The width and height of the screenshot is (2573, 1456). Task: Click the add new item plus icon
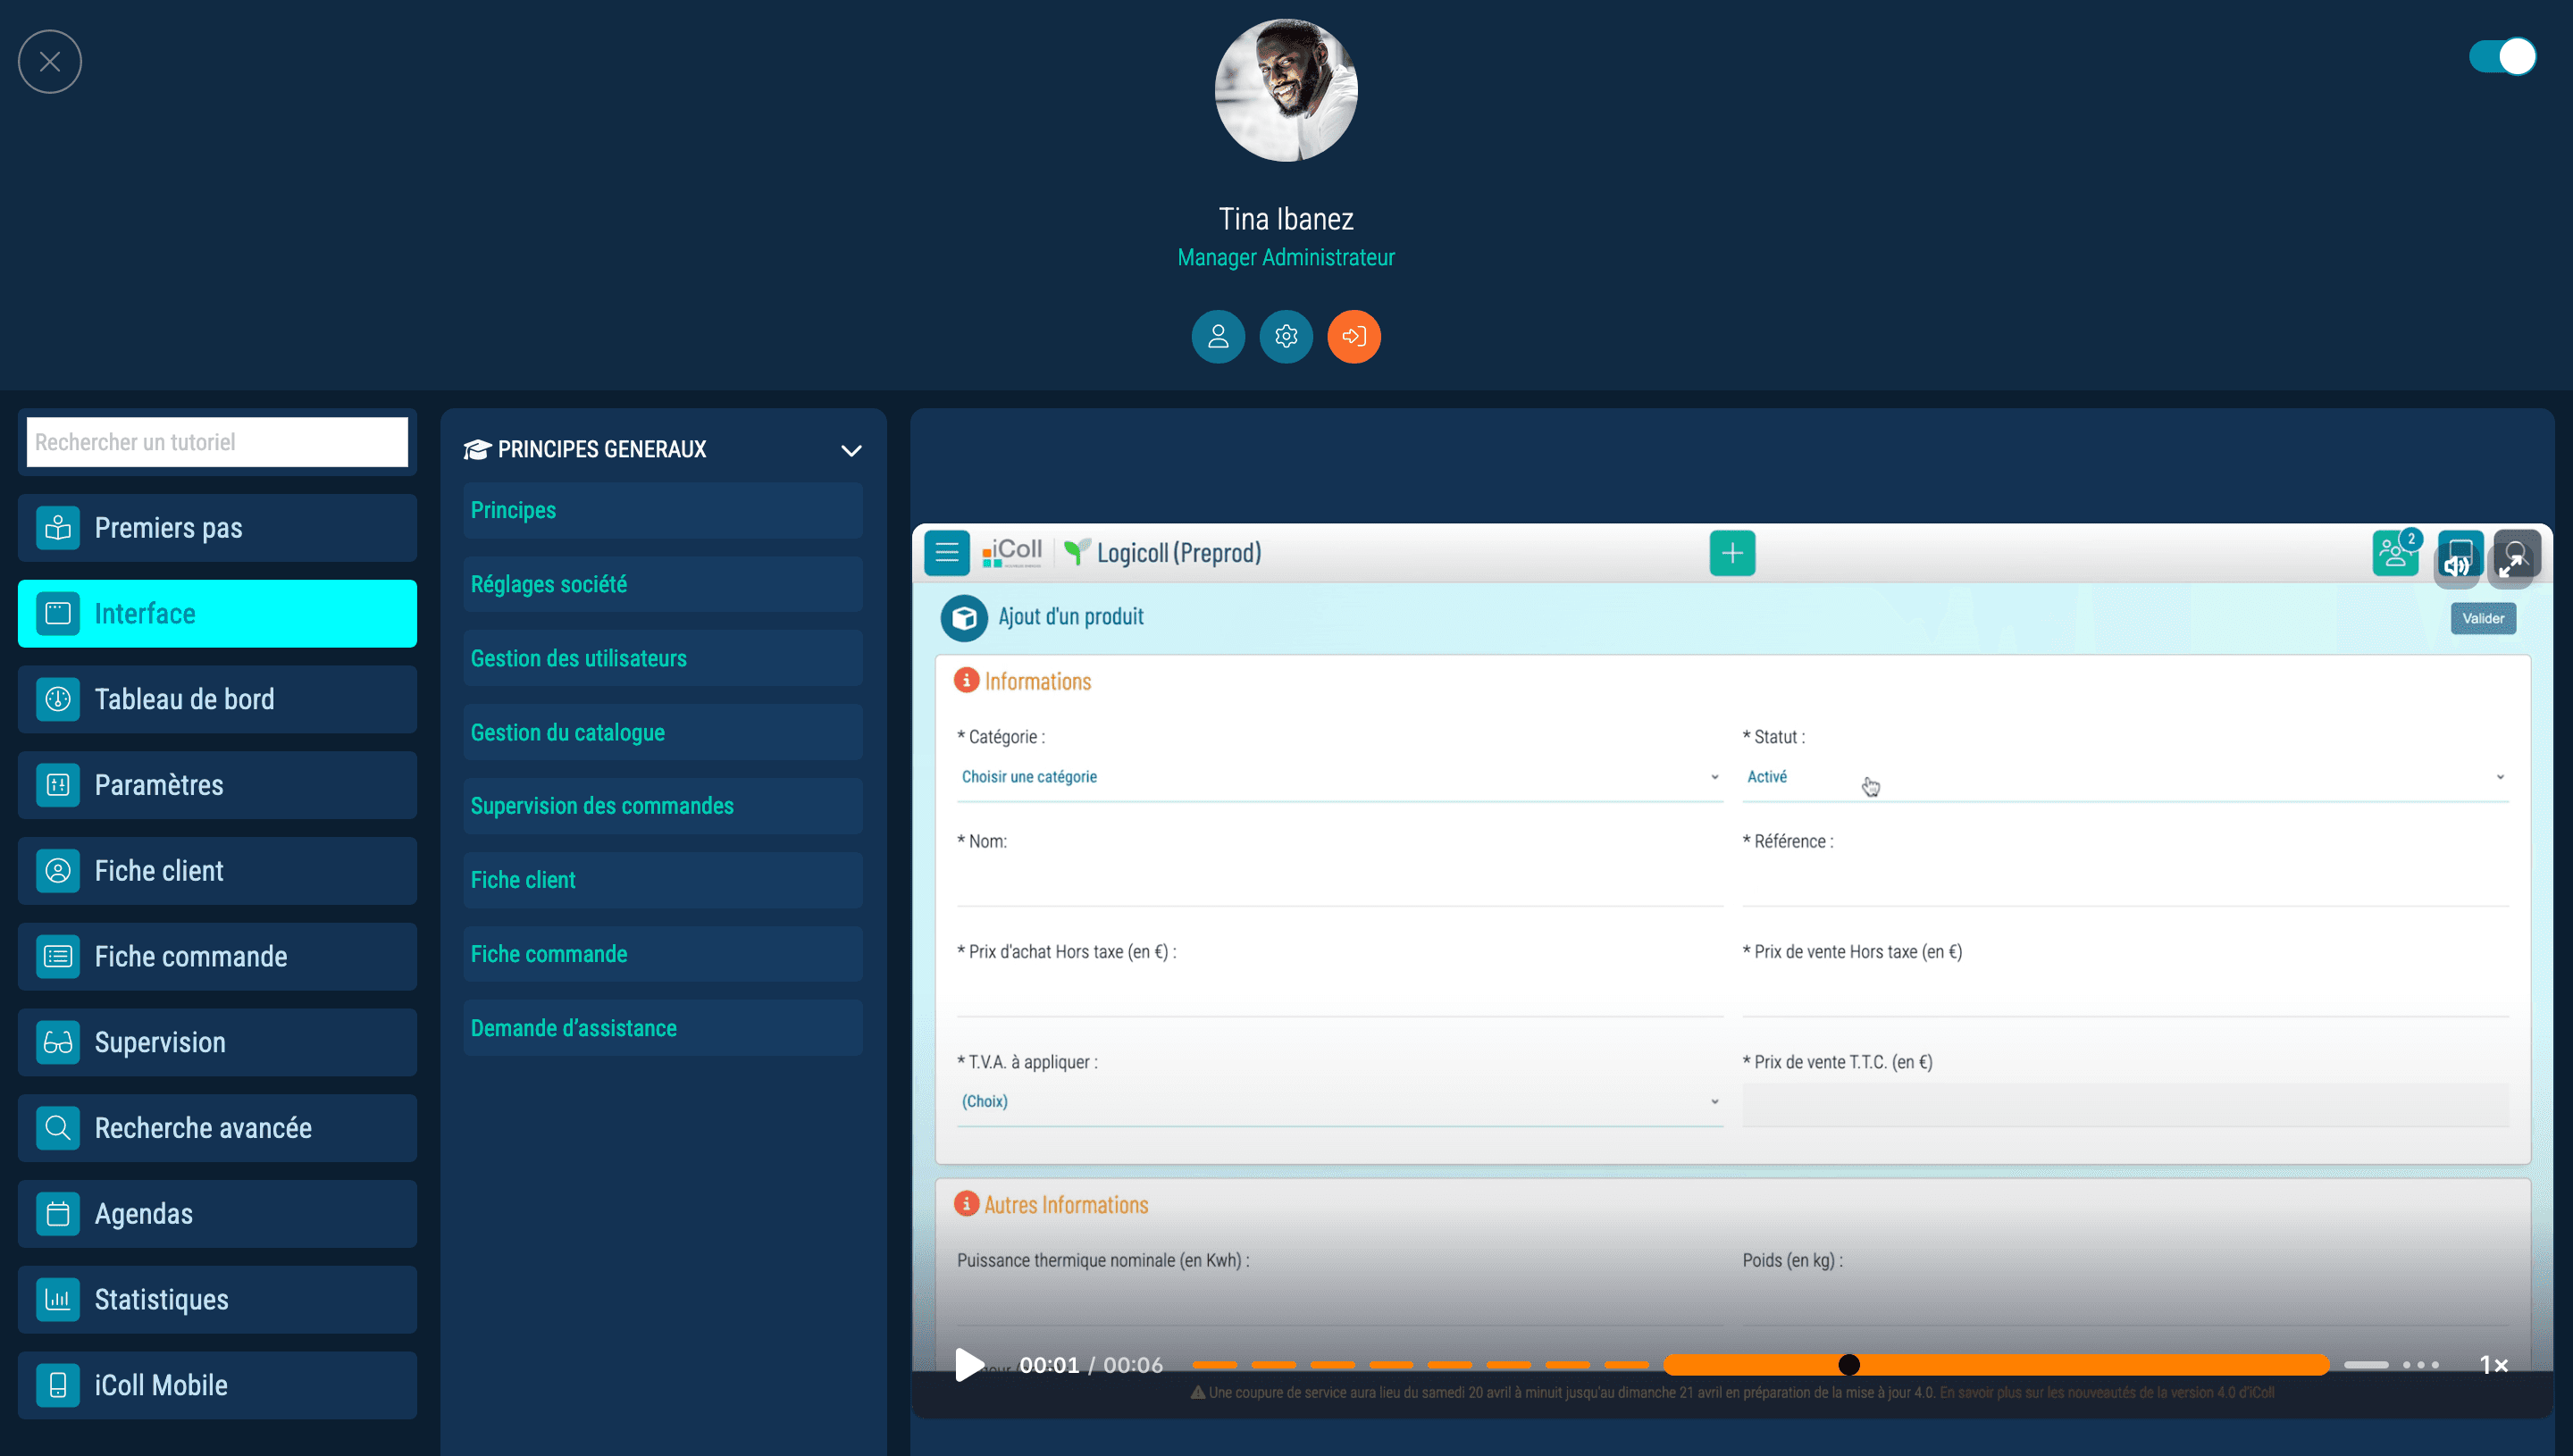[x=1731, y=553]
